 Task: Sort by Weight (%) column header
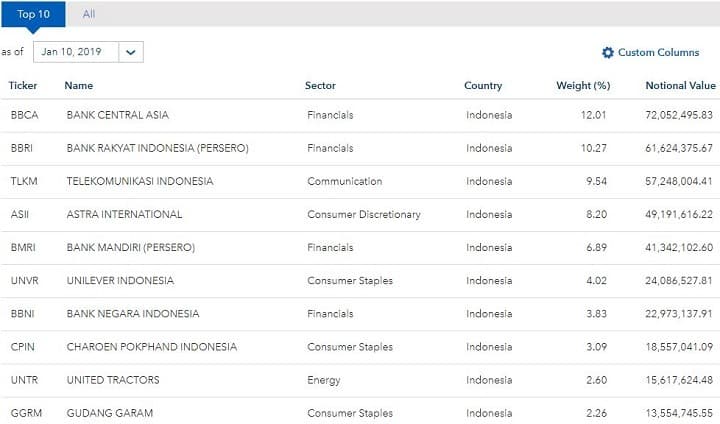coord(583,86)
